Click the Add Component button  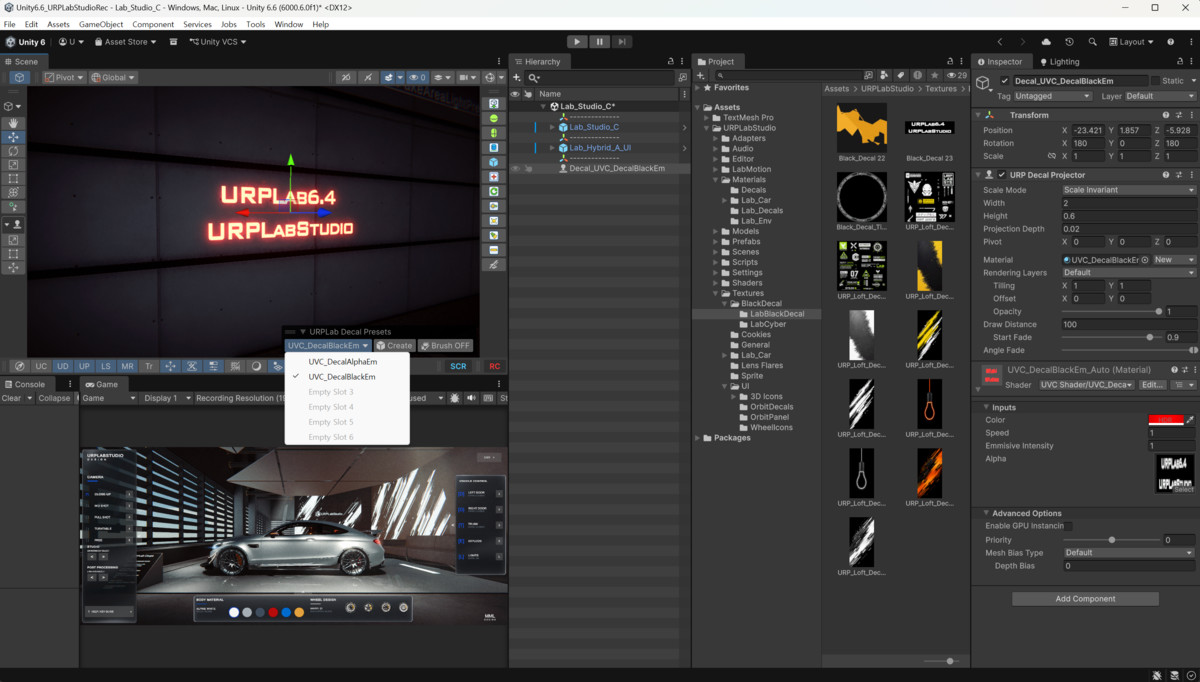[x=1085, y=599]
